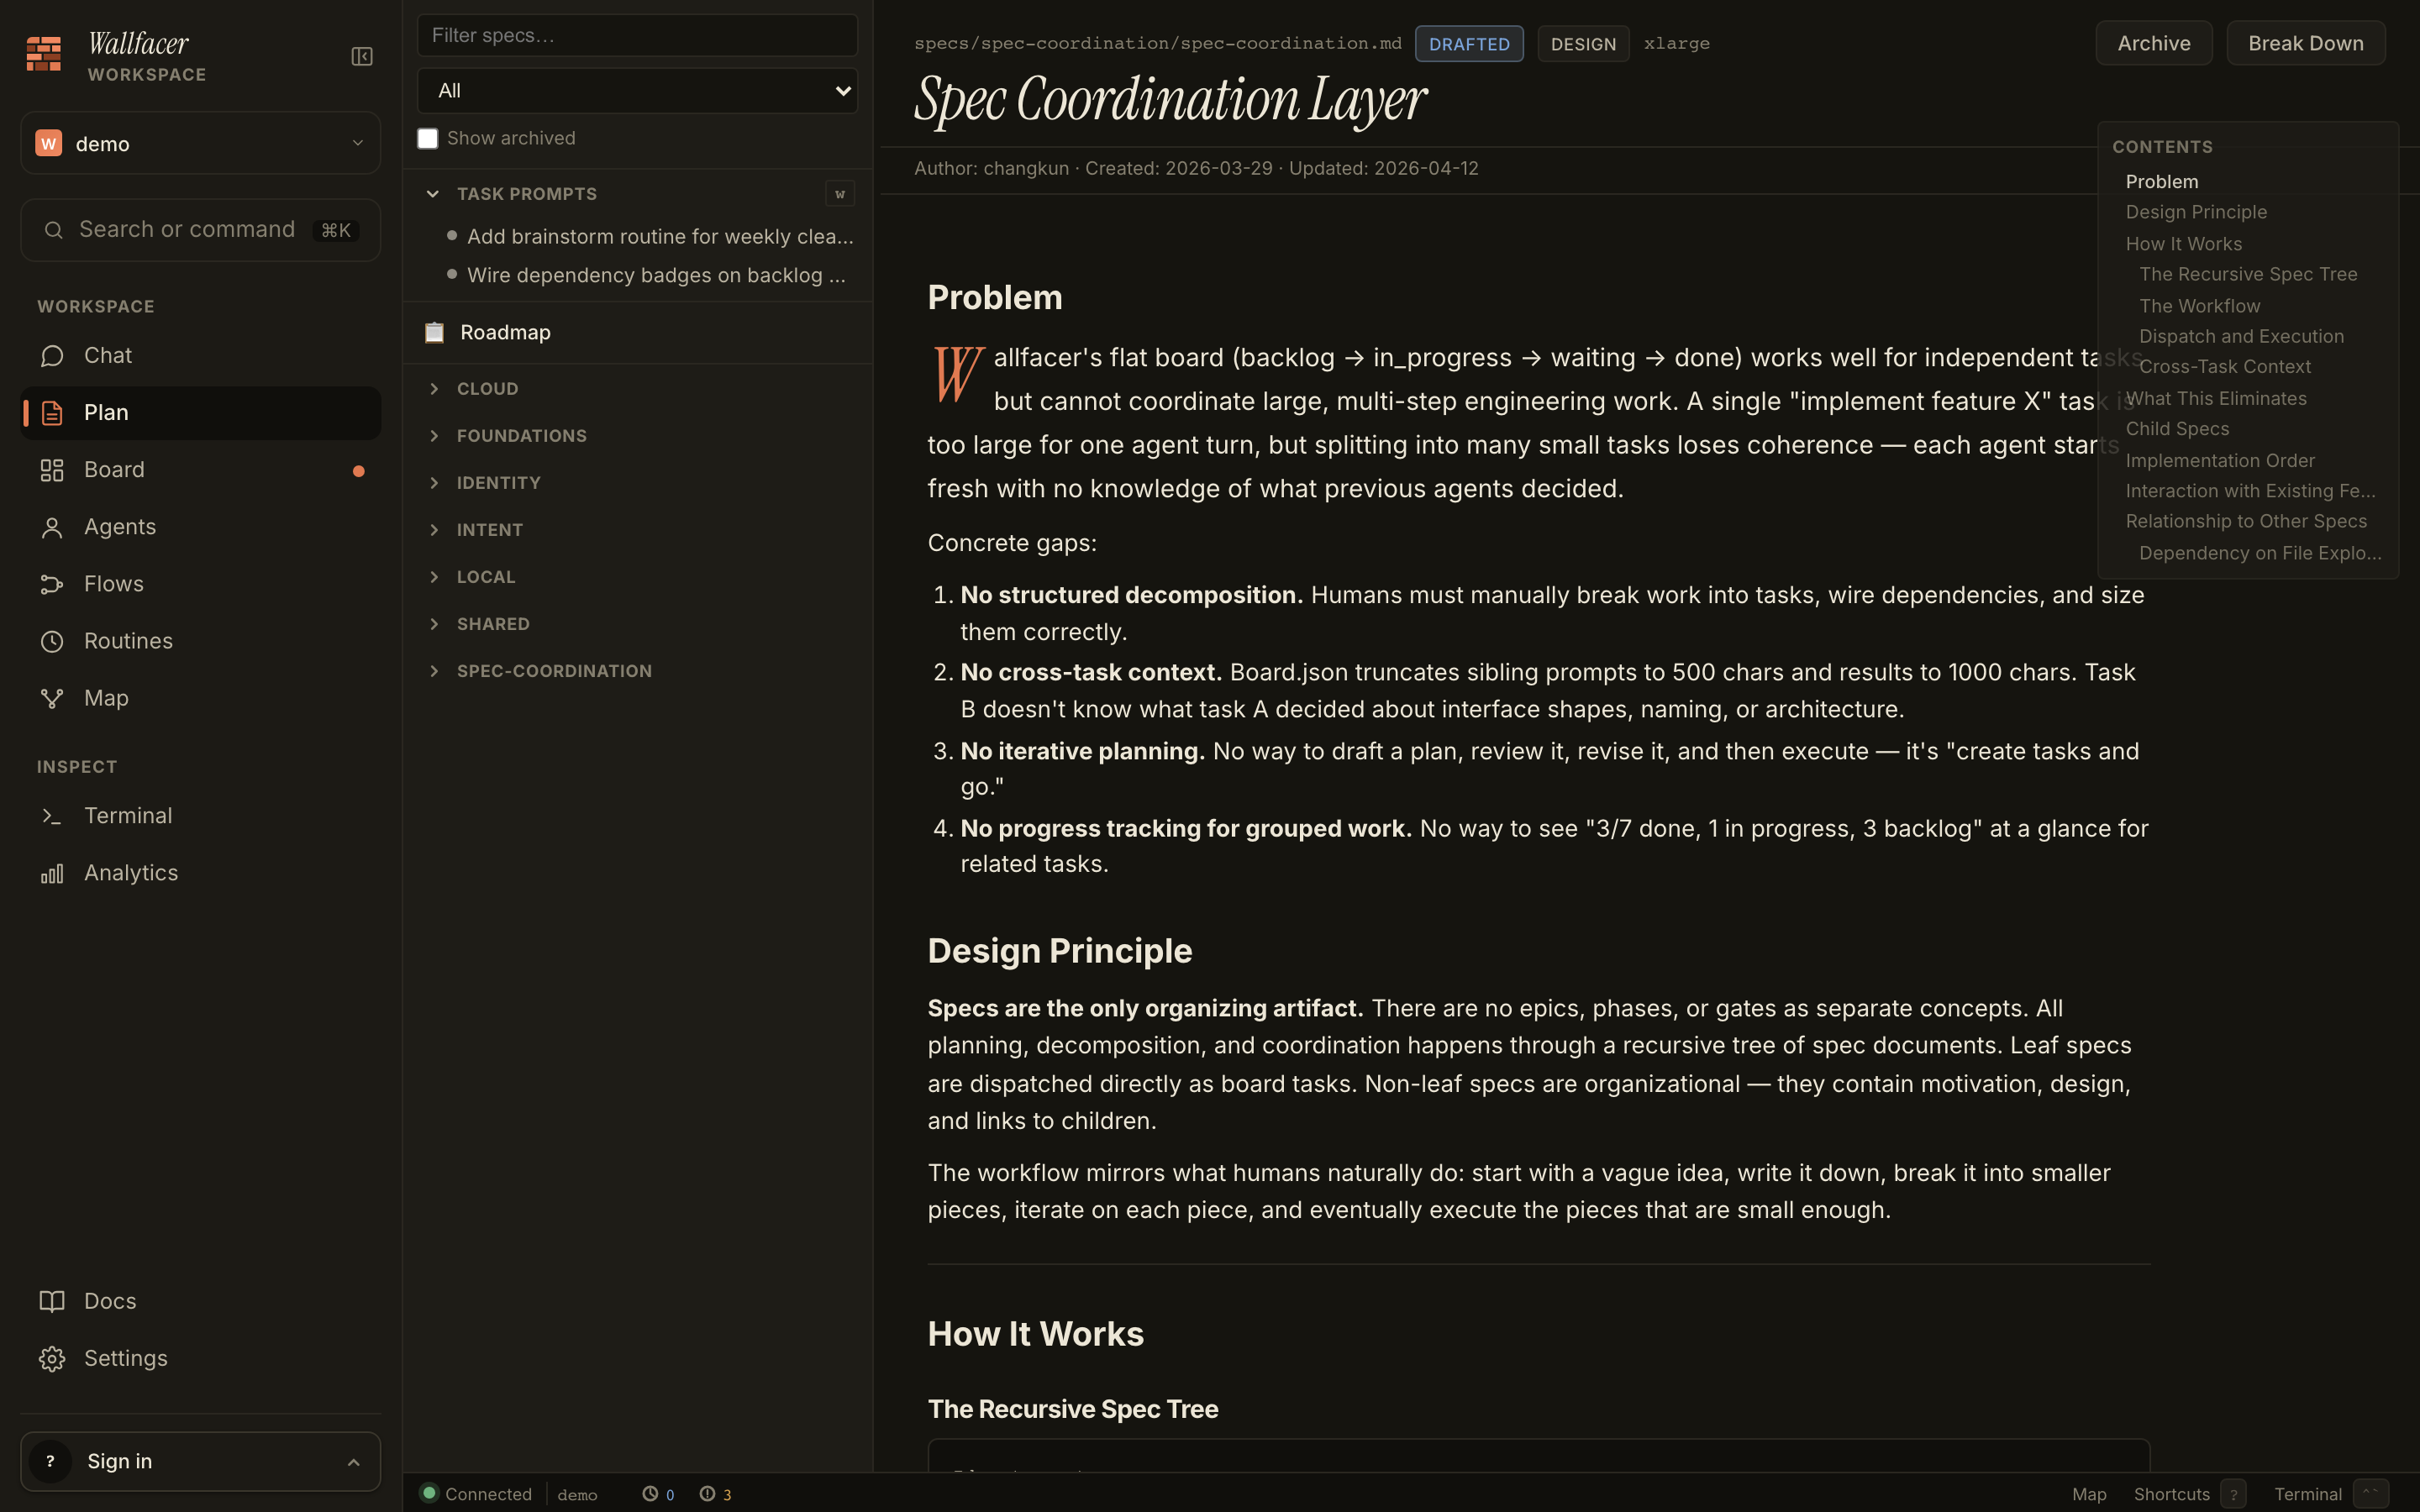Jump to The Recursive Spec Tree in contents

click(2248, 274)
